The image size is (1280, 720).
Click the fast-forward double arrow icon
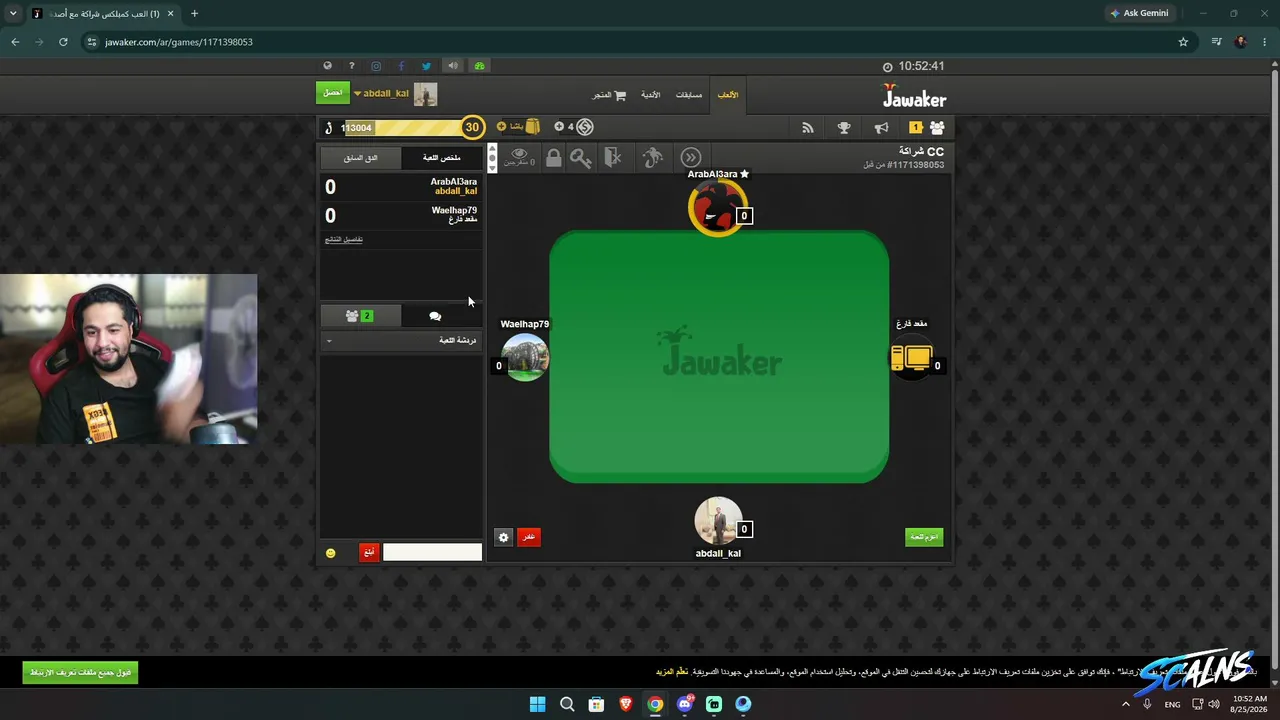[691, 157]
